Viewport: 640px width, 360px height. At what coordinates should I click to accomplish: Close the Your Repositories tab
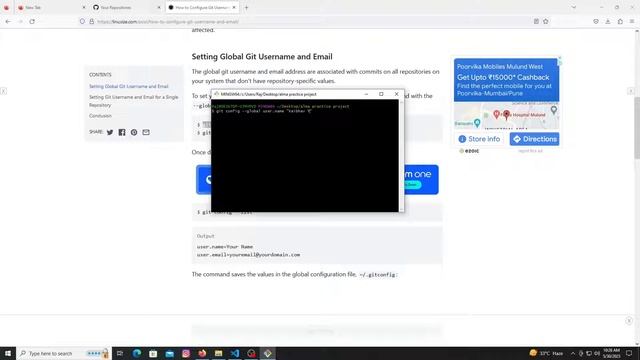tap(159, 7)
